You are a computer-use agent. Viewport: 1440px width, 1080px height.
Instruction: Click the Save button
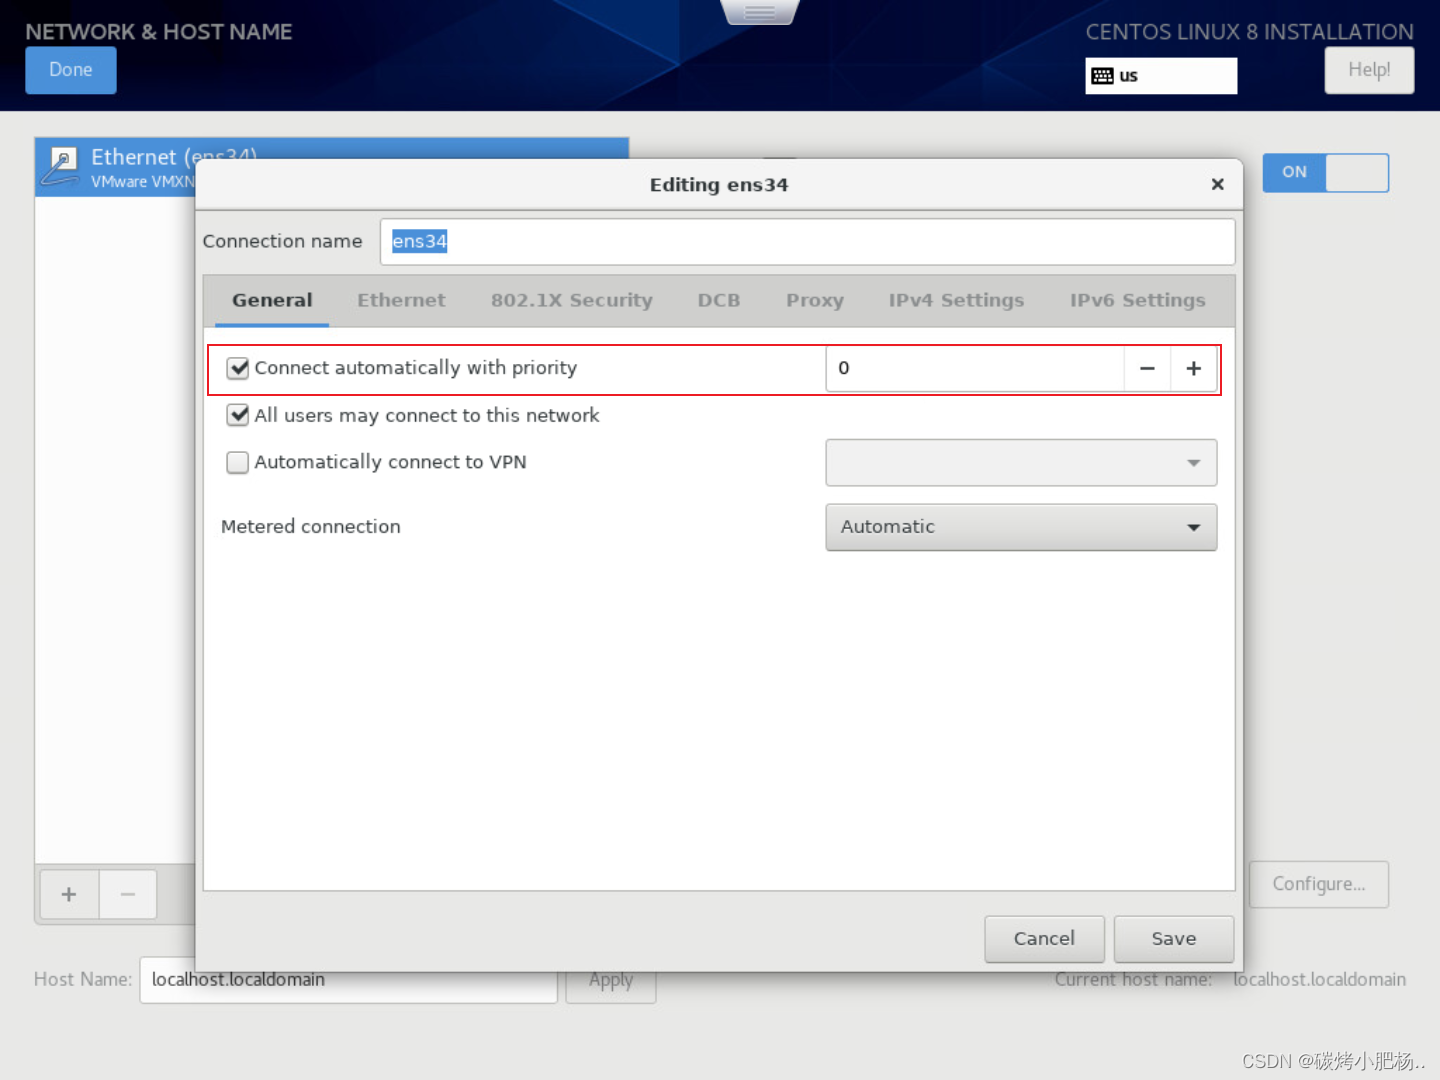point(1173,939)
